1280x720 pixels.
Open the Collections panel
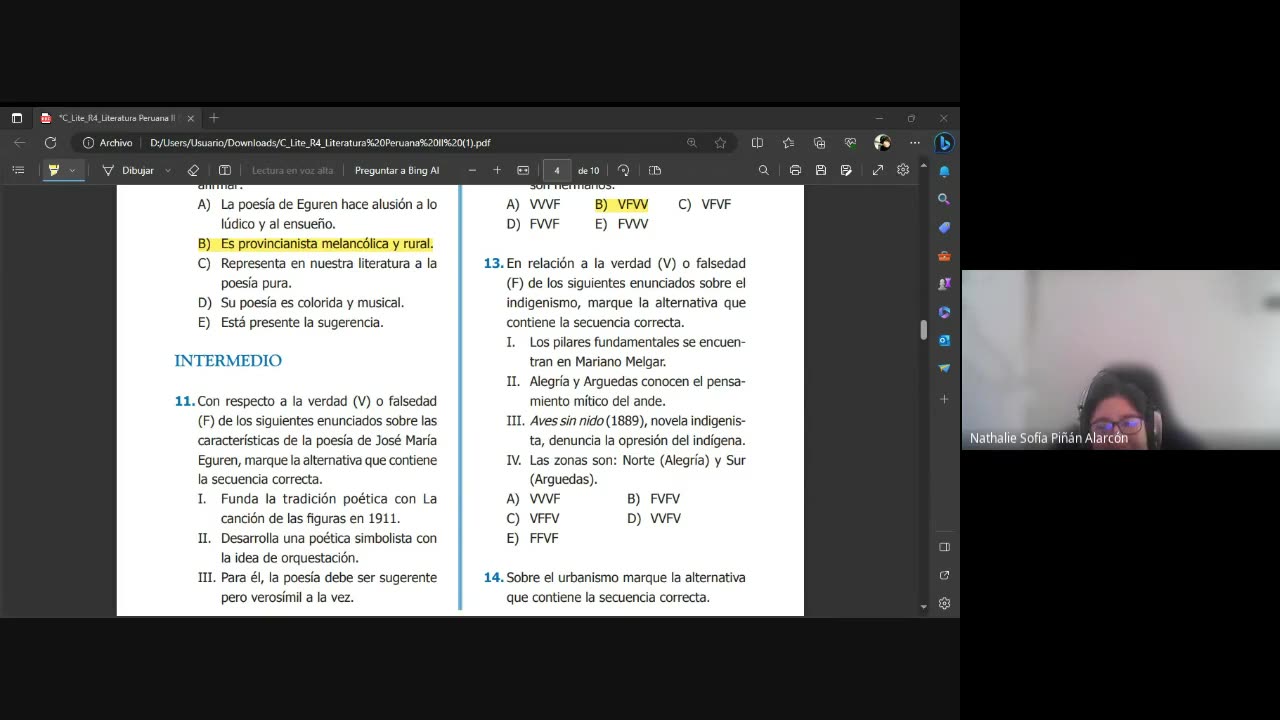pos(819,143)
